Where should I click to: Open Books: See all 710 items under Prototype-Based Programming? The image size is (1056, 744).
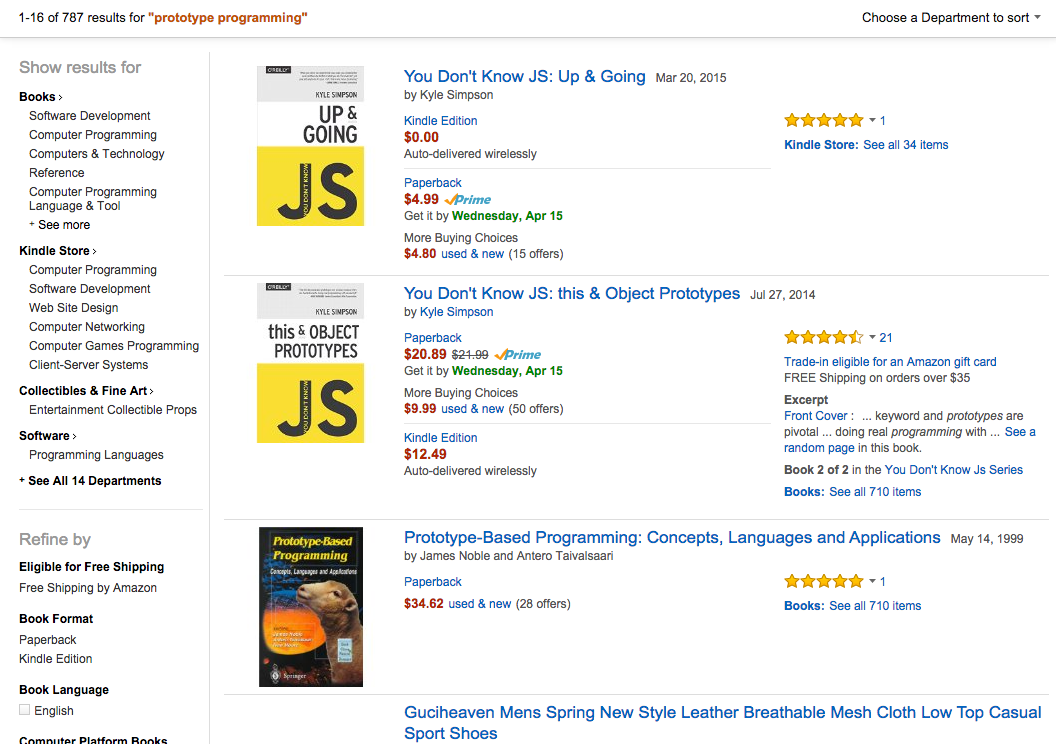(x=853, y=605)
